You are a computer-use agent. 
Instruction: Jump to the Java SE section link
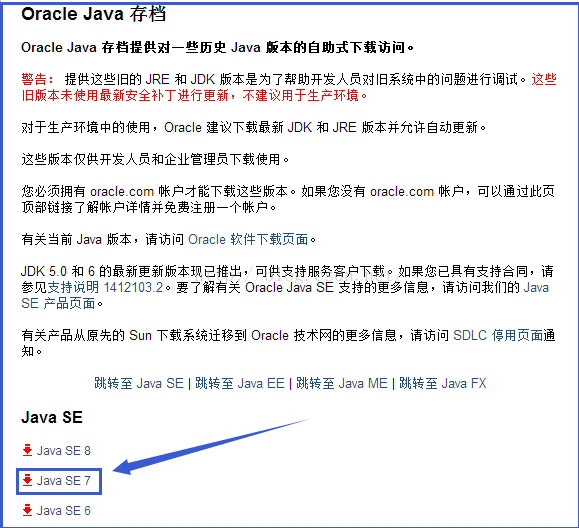[x=139, y=383]
